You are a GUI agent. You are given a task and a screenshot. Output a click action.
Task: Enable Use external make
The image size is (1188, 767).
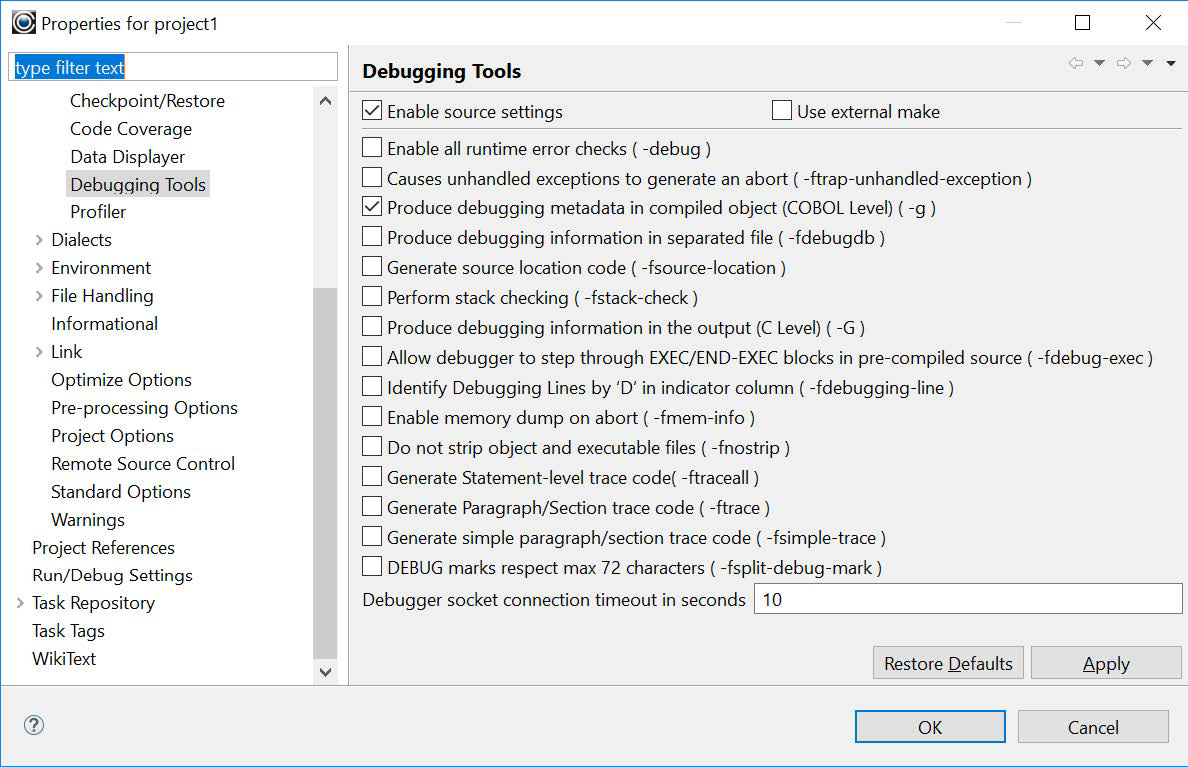point(781,112)
